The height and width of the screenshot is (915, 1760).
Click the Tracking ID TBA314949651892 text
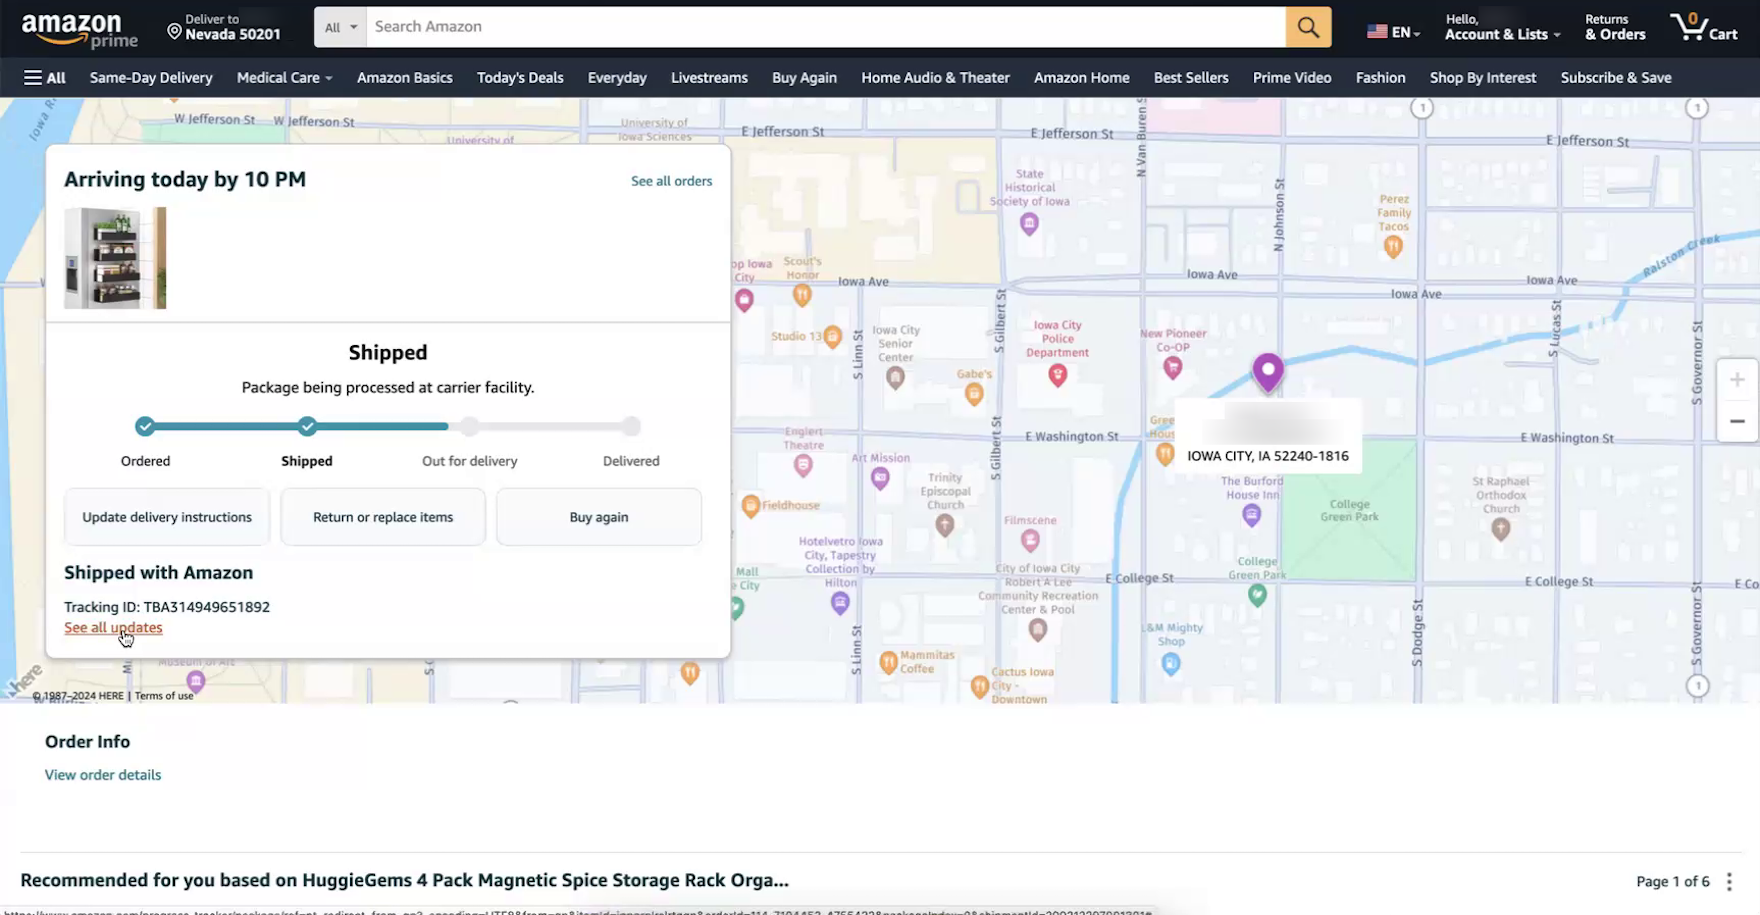click(x=167, y=607)
